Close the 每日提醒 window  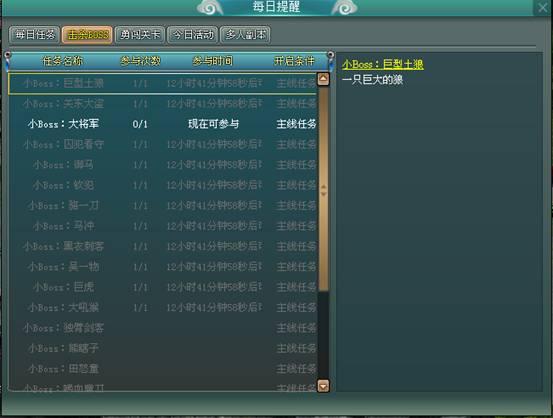542,7
